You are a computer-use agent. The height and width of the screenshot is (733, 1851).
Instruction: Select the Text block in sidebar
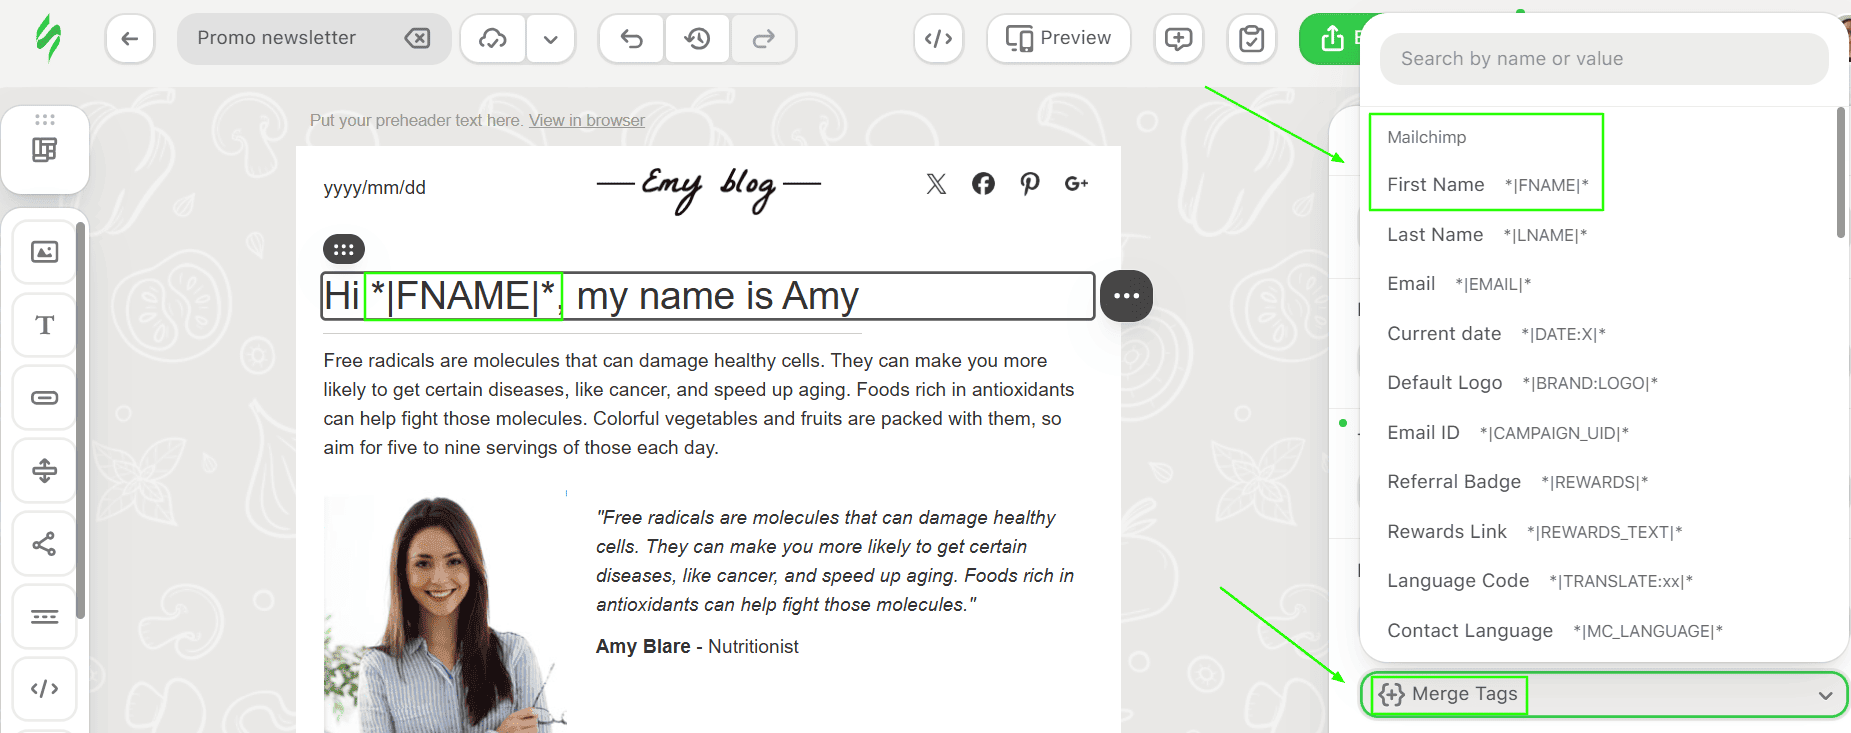pyautogui.click(x=45, y=325)
